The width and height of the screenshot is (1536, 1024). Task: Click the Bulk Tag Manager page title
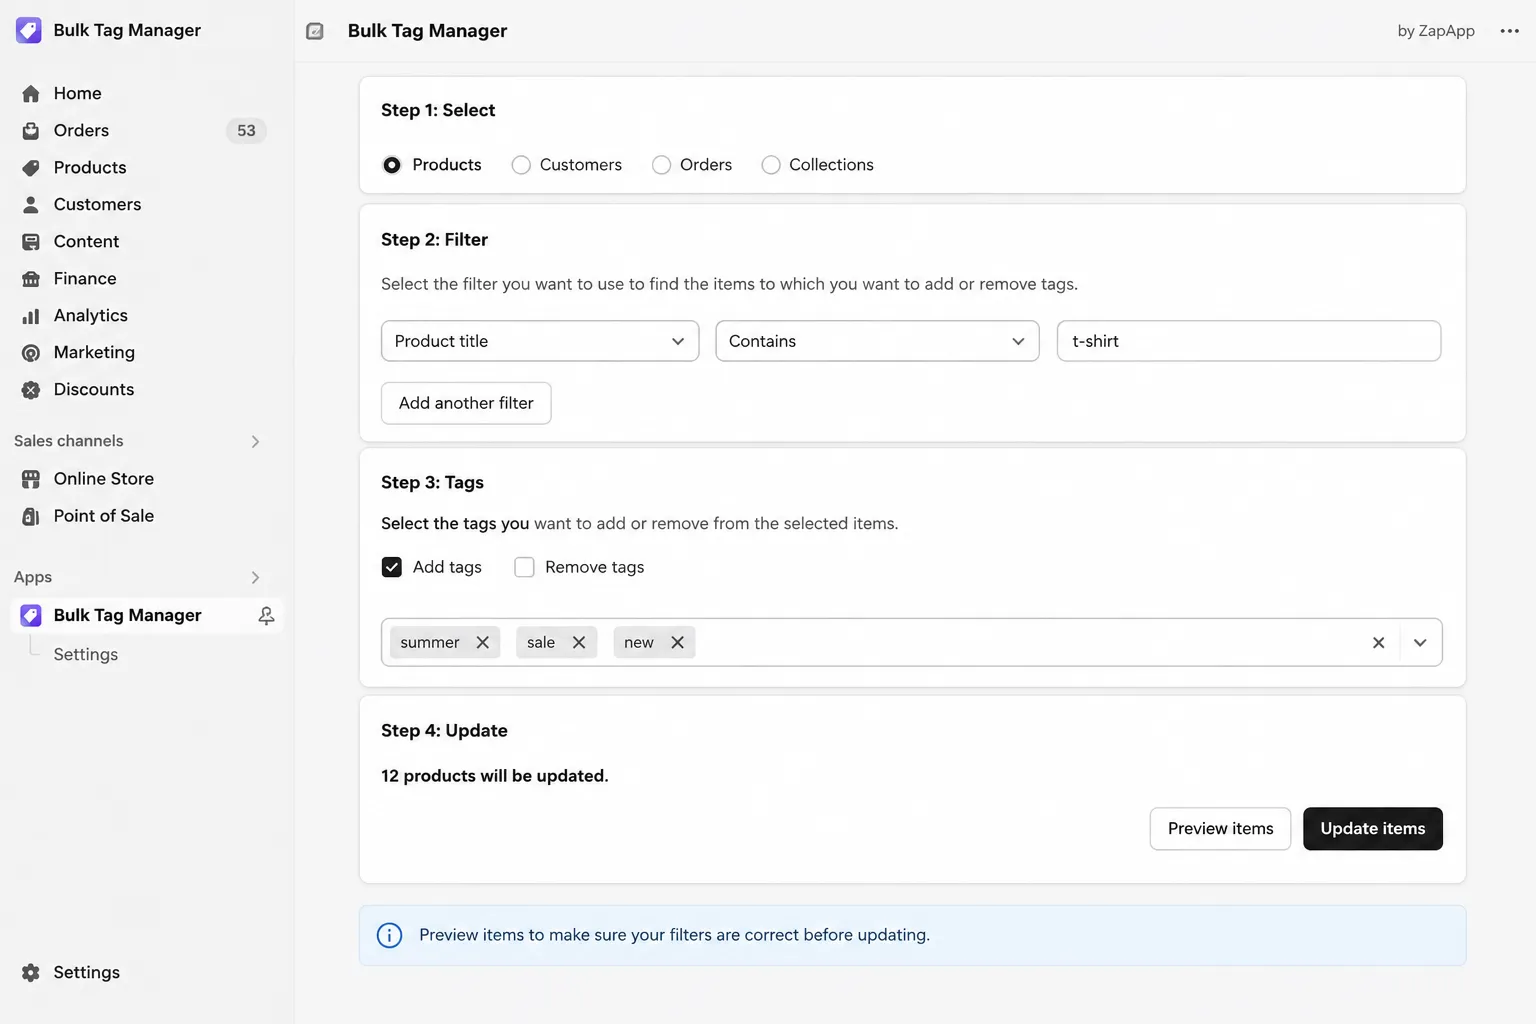(x=427, y=31)
